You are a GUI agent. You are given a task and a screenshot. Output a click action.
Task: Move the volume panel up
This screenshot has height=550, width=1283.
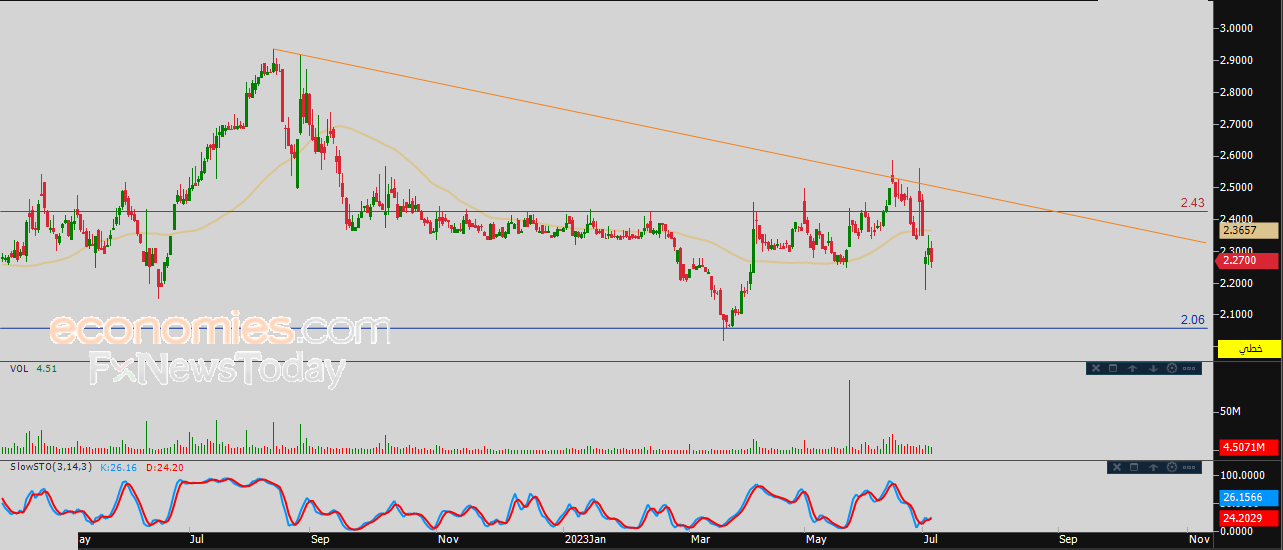pyautogui.click(x=1133, y=368)
